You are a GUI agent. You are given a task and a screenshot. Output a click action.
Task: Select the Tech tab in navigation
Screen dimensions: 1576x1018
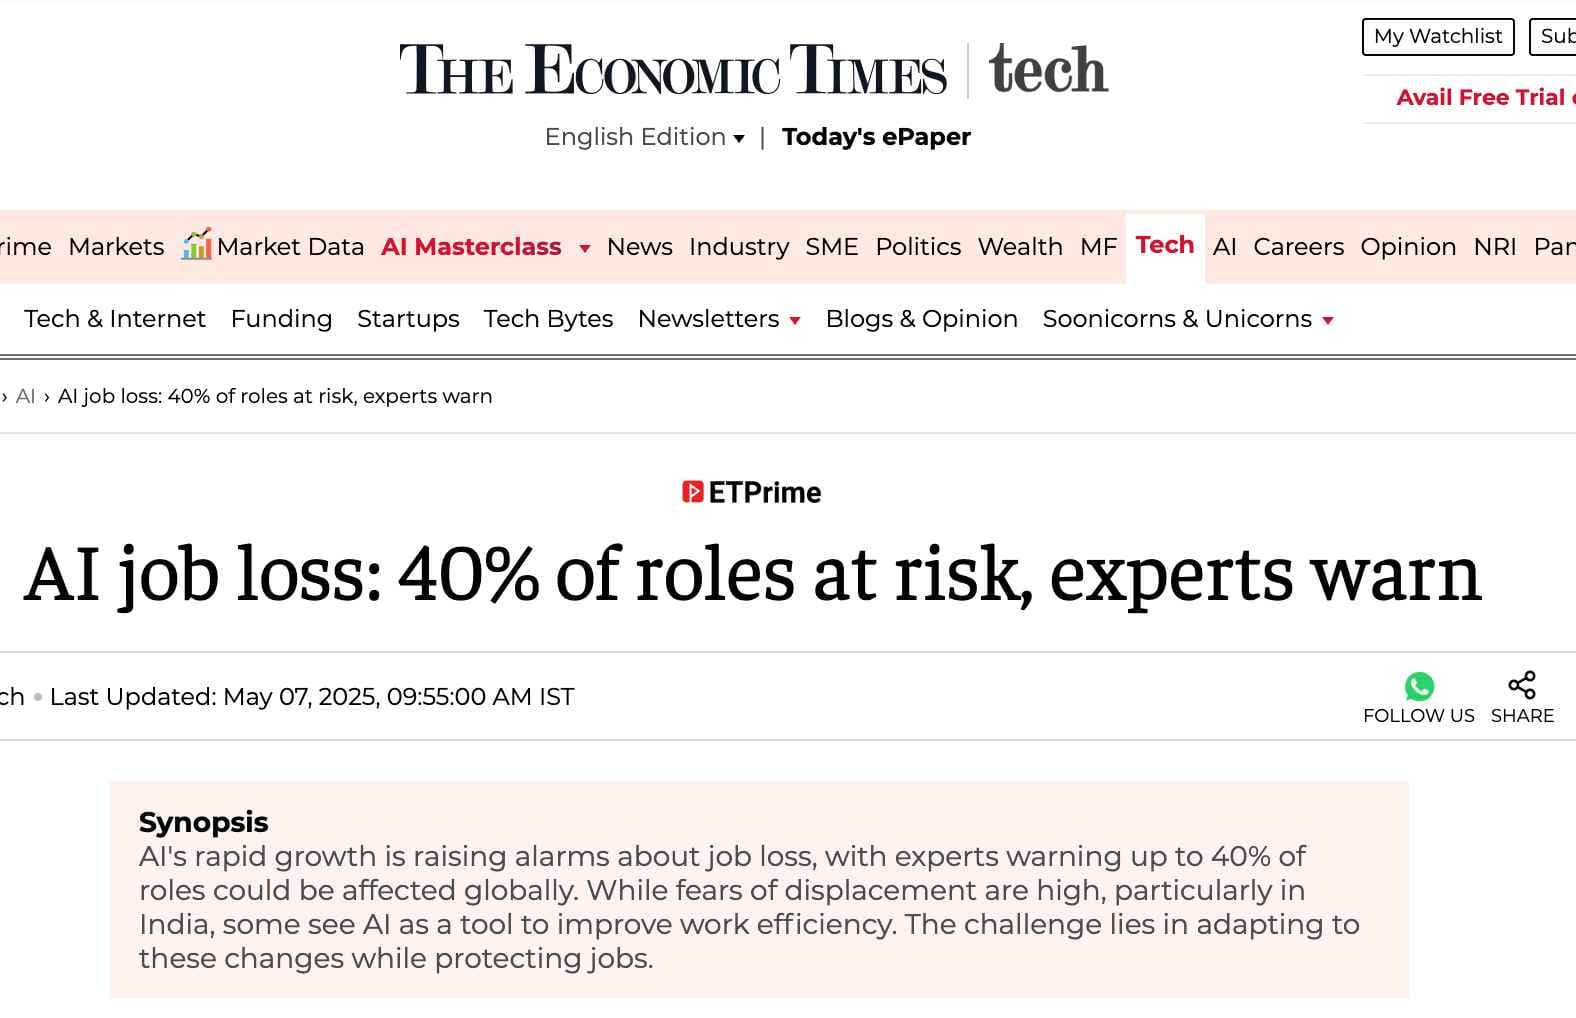tap(1165, 245)
